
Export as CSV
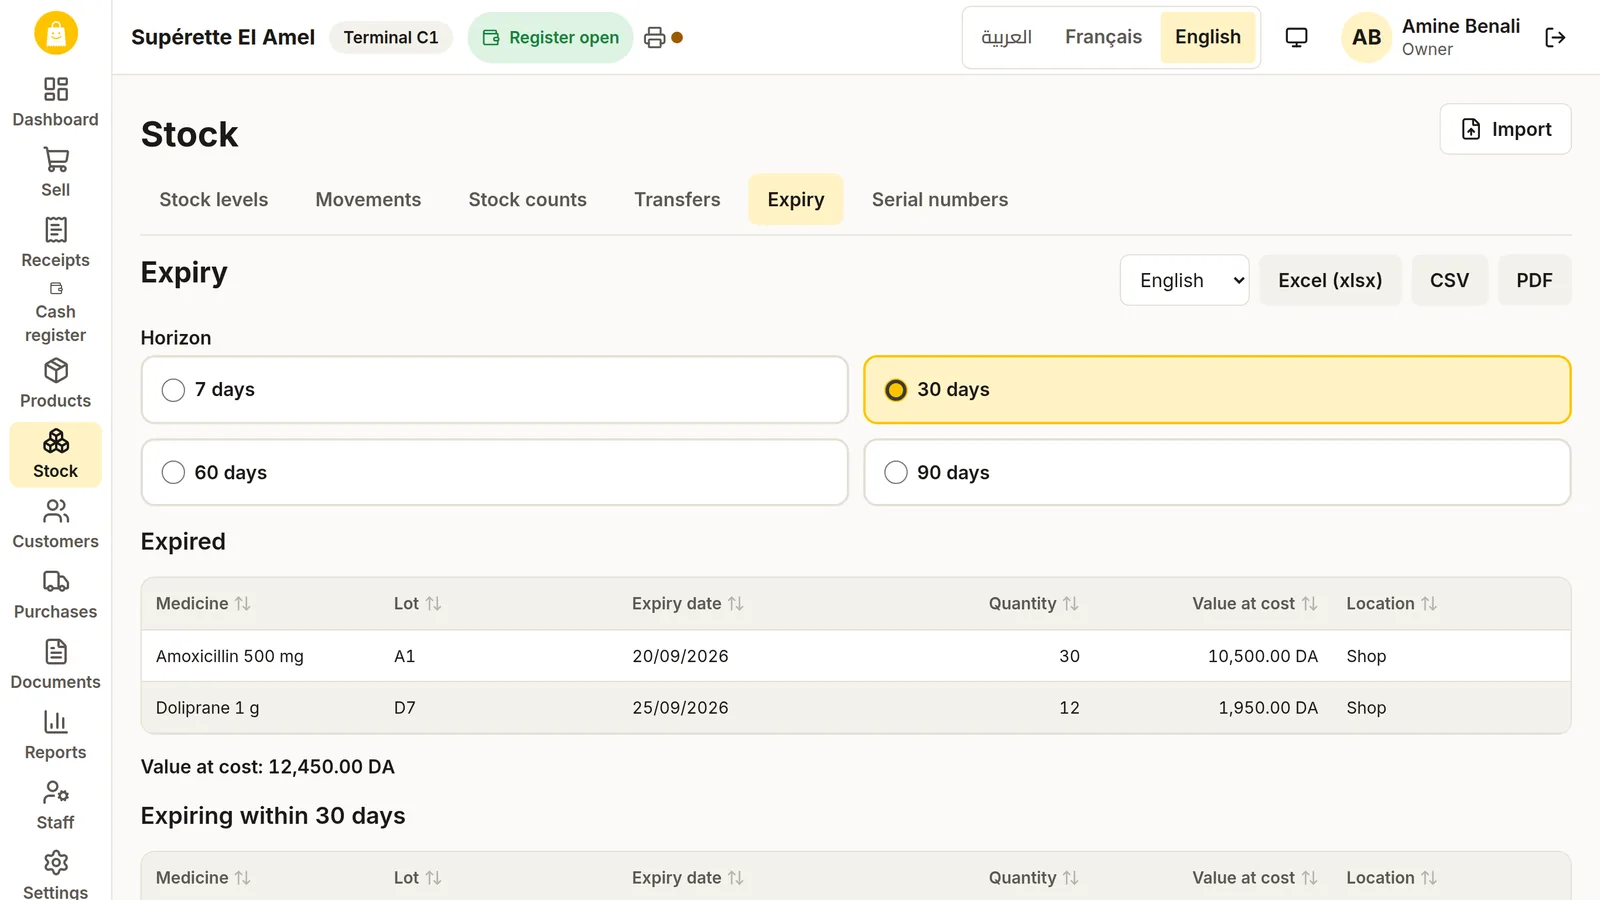coord(1449,280)
